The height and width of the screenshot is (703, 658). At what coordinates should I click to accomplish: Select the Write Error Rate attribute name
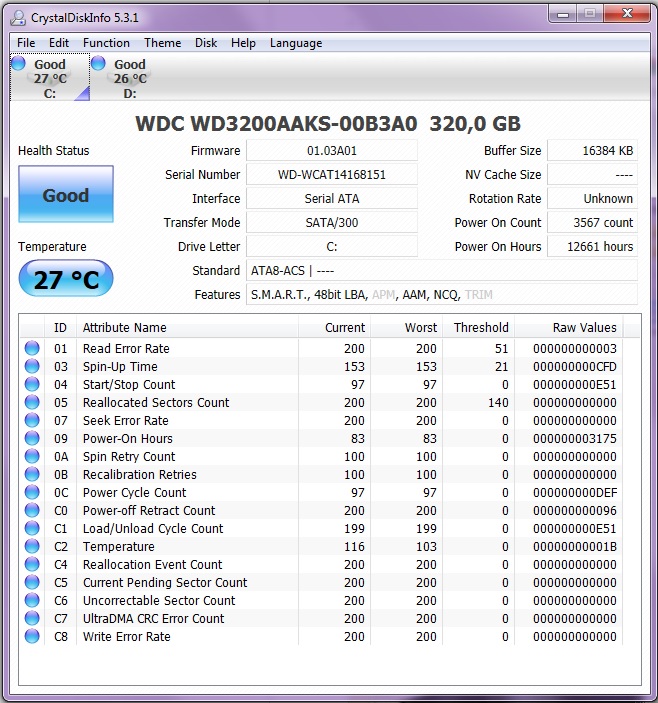pos(126,636)
